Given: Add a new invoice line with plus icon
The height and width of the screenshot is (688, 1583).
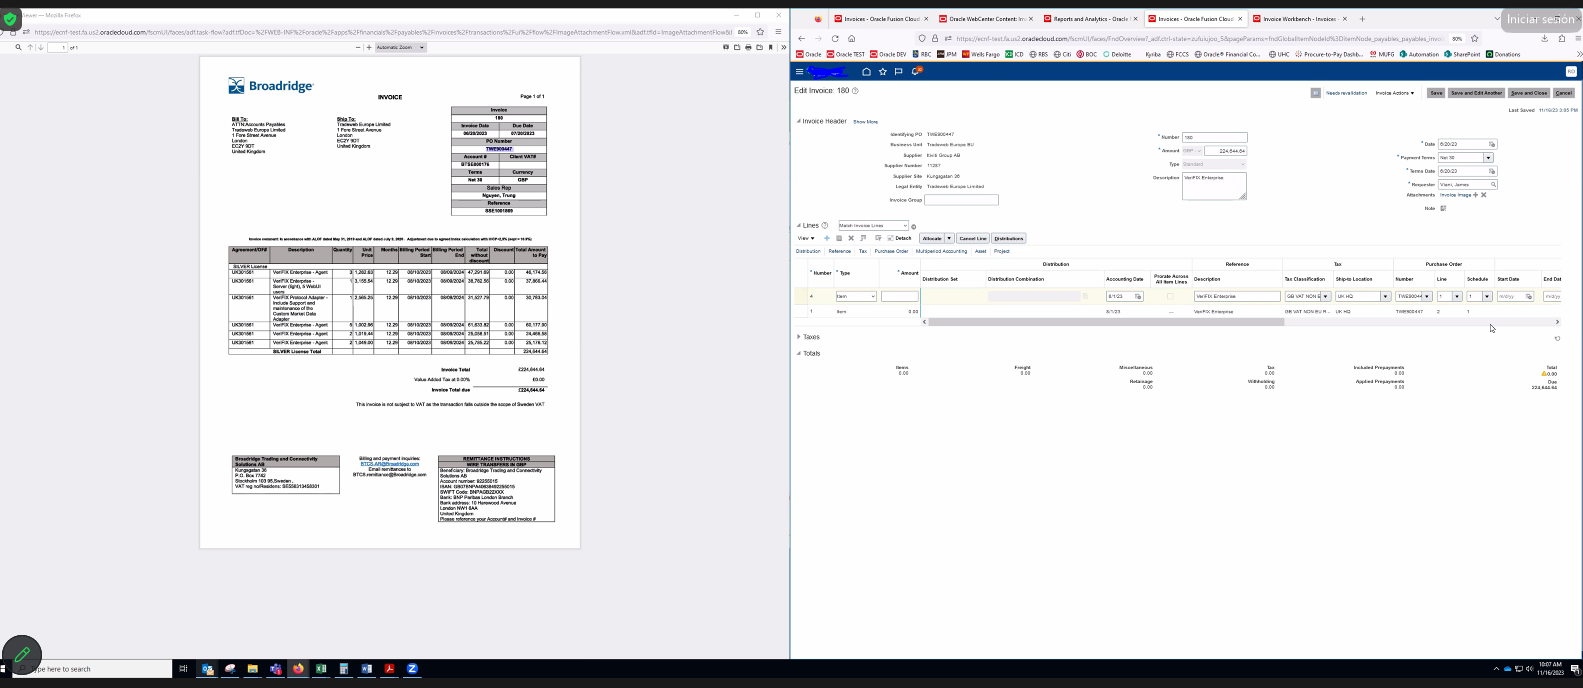Looking at the screenshot, I should [826, 238].
